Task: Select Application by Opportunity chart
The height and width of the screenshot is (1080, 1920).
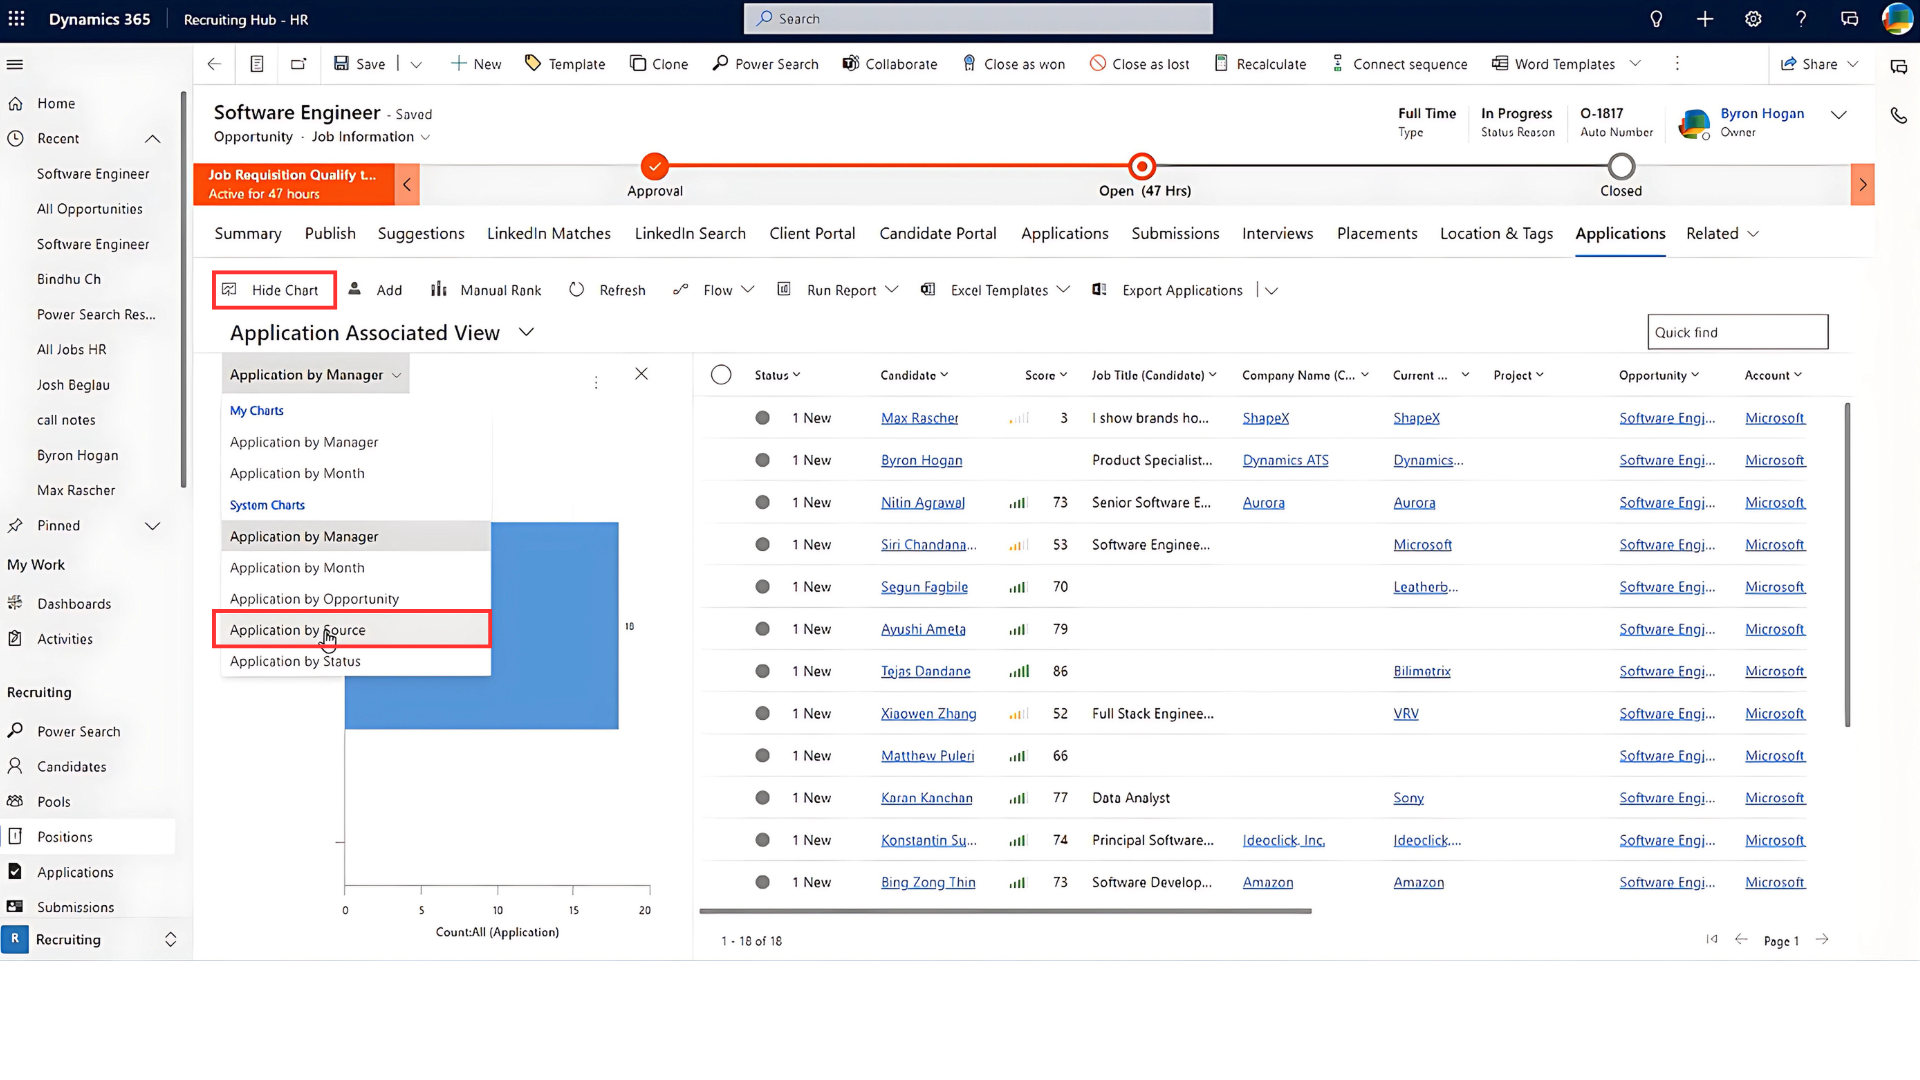Action: click(x=356, y=599)
